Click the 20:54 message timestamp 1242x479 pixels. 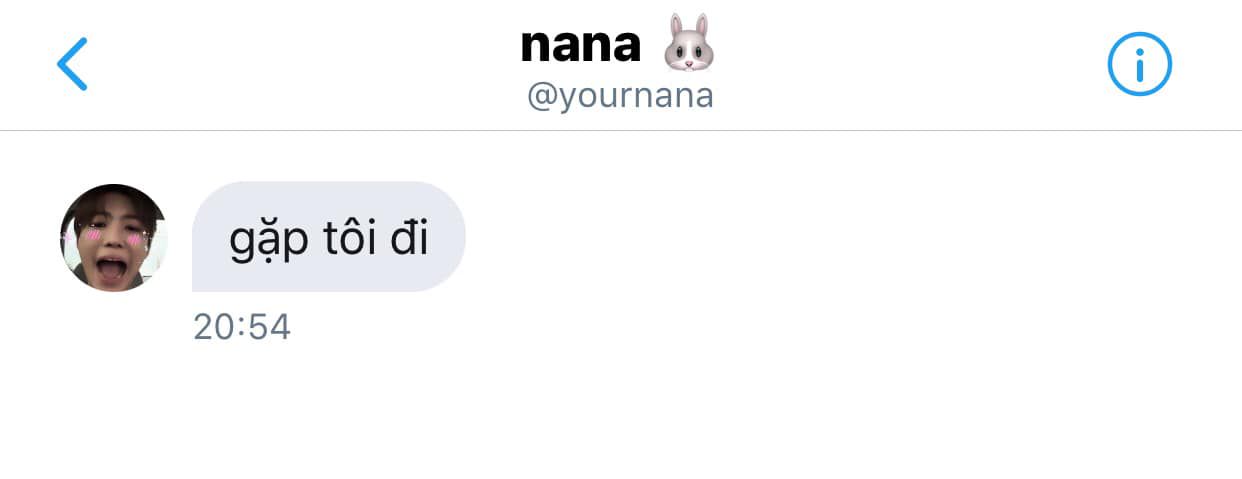(x=242, y=327)
